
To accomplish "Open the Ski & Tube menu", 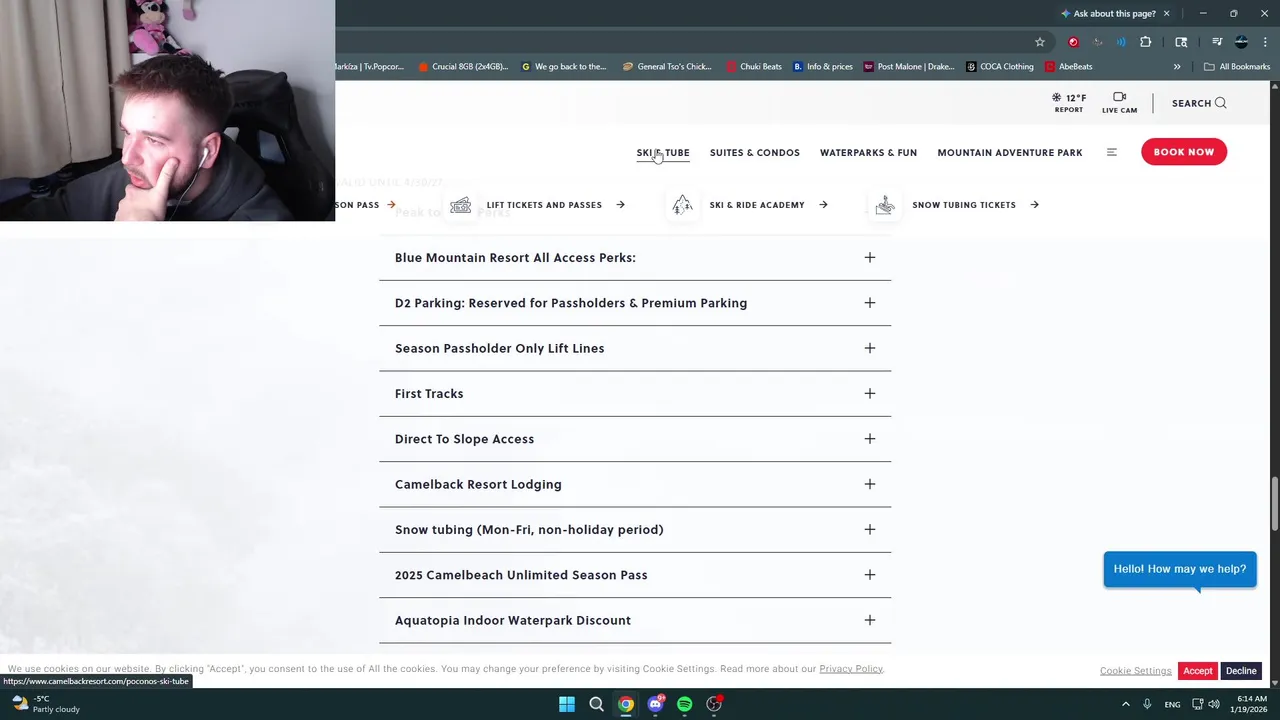I will point(663,153).
